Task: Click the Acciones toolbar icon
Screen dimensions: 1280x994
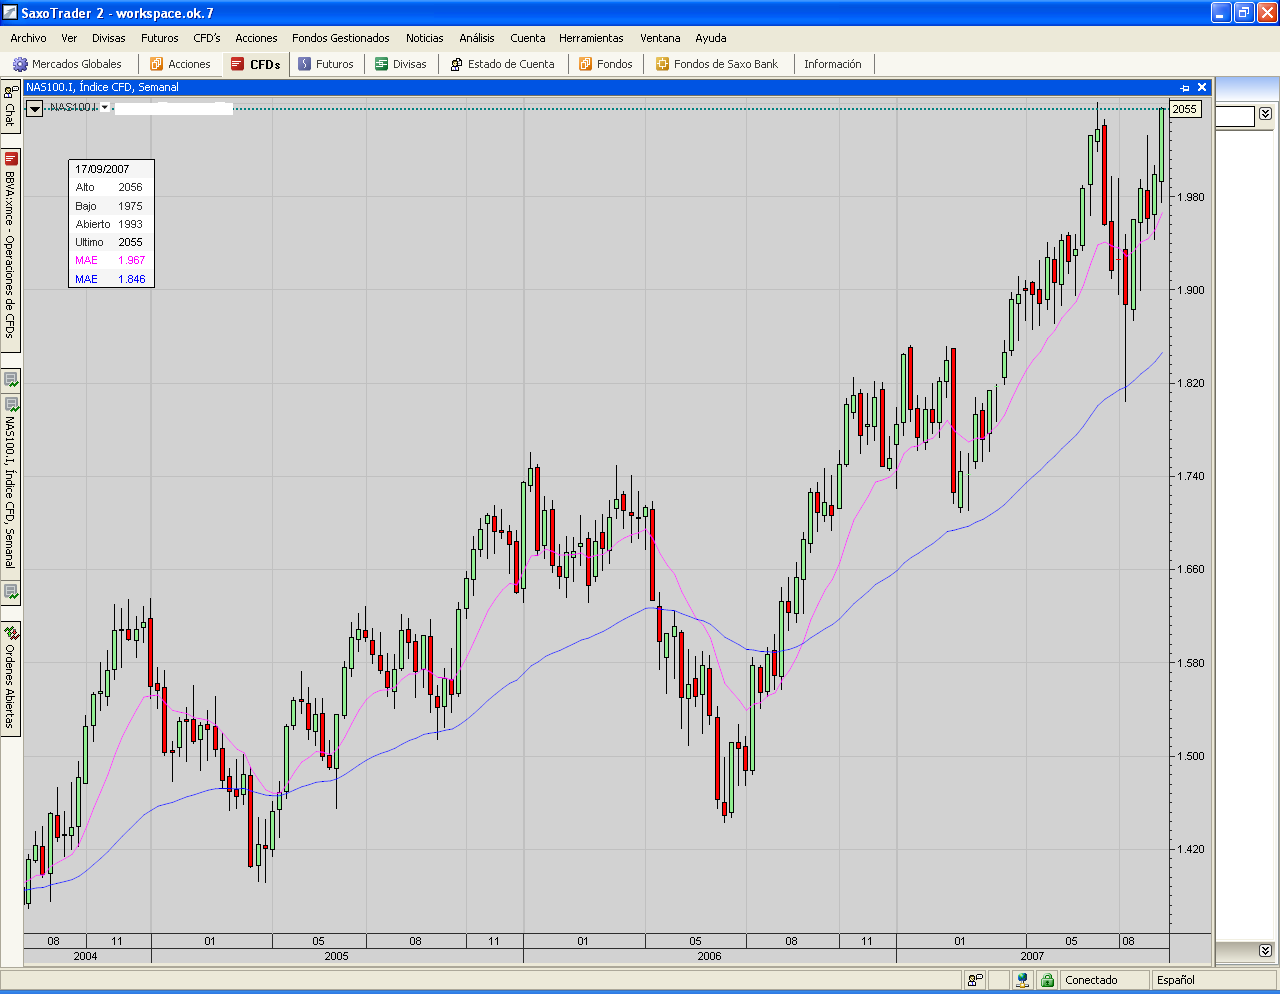Action: coord(157,64)
